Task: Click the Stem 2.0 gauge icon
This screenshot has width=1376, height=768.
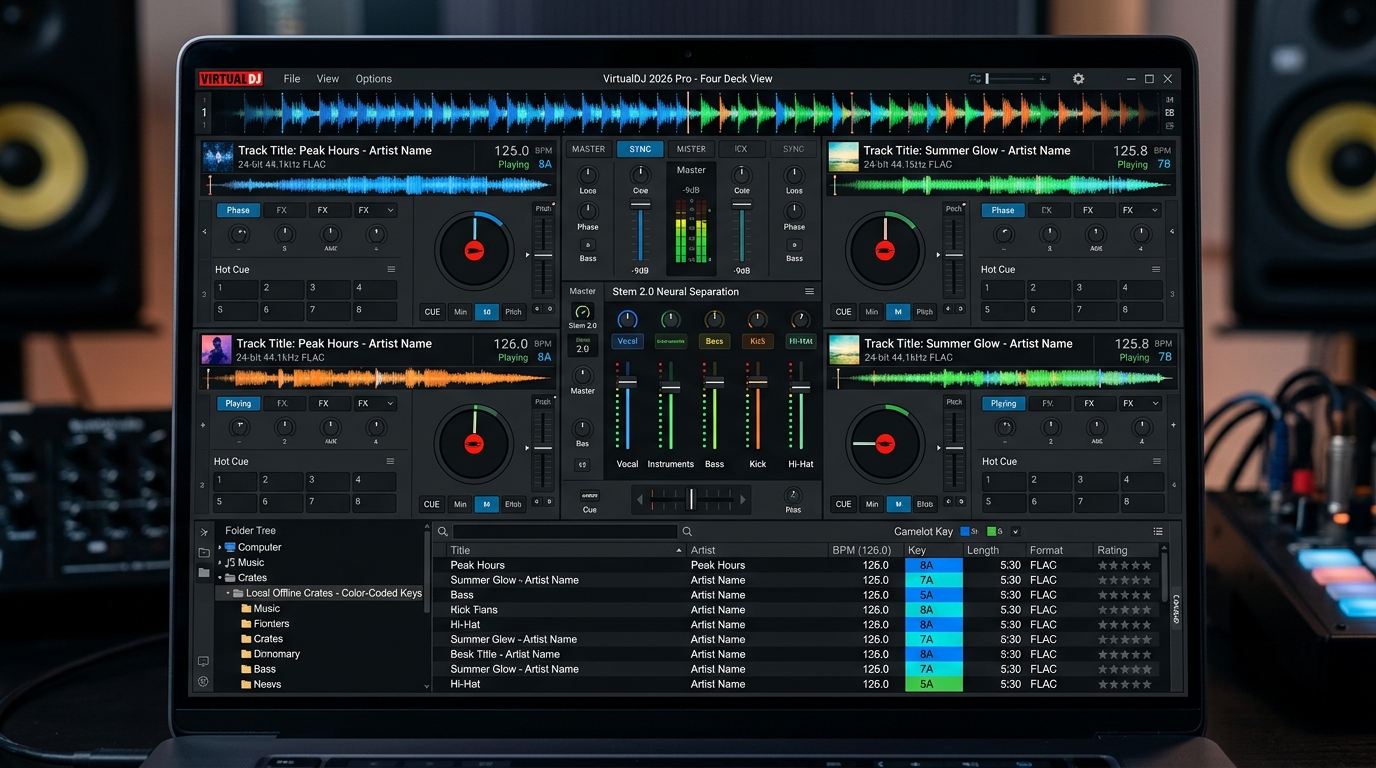Action: point(583,312)
